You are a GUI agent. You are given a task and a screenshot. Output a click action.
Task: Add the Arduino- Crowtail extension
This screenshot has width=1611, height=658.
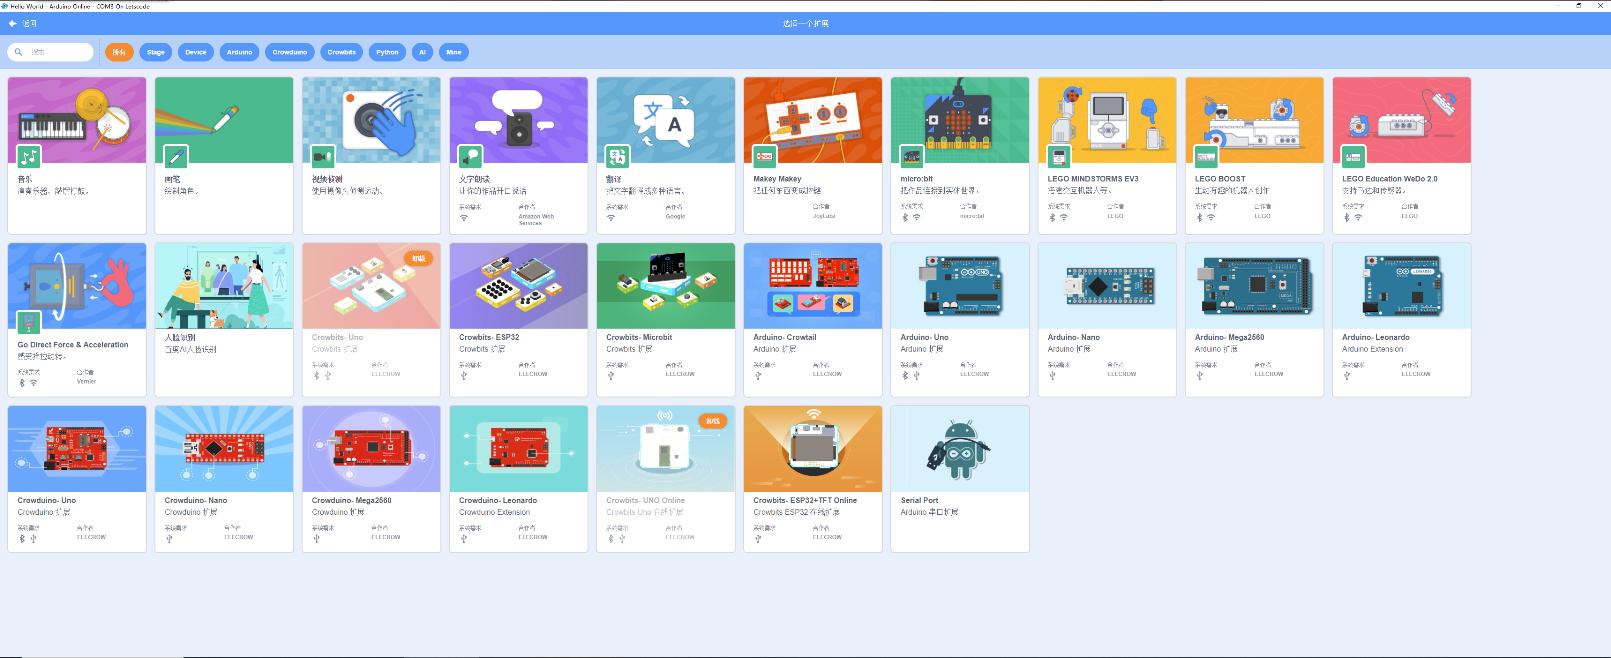(x=813, y=320)
